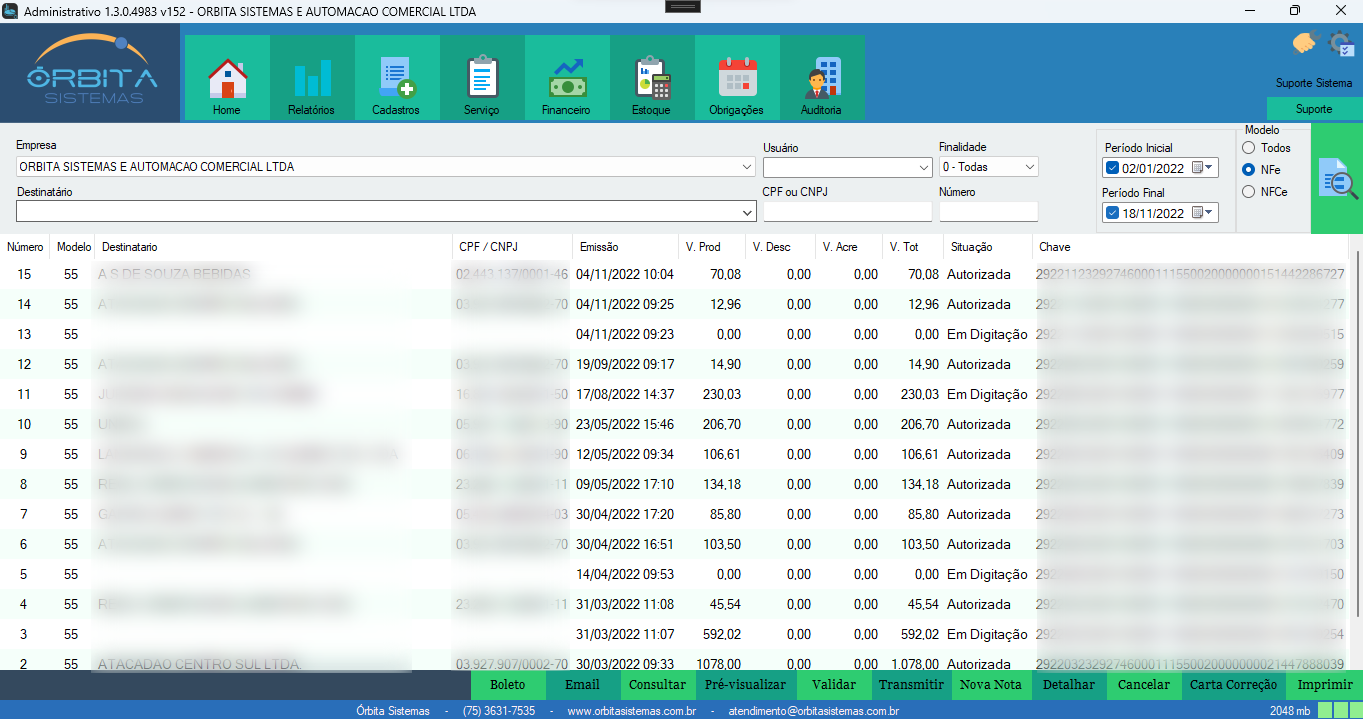Click the Auditoria icon
Image resolution: width=1363 pixels, height=719 pixels.
pos(821,77)
